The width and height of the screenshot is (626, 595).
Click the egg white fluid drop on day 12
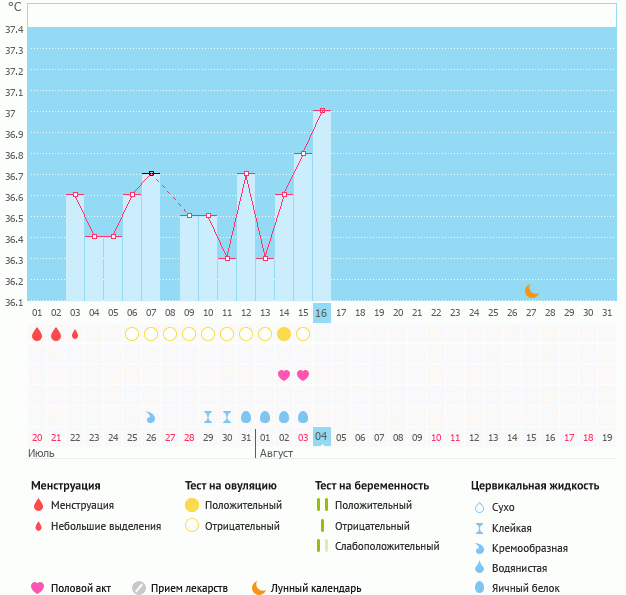tap(246, 417)
